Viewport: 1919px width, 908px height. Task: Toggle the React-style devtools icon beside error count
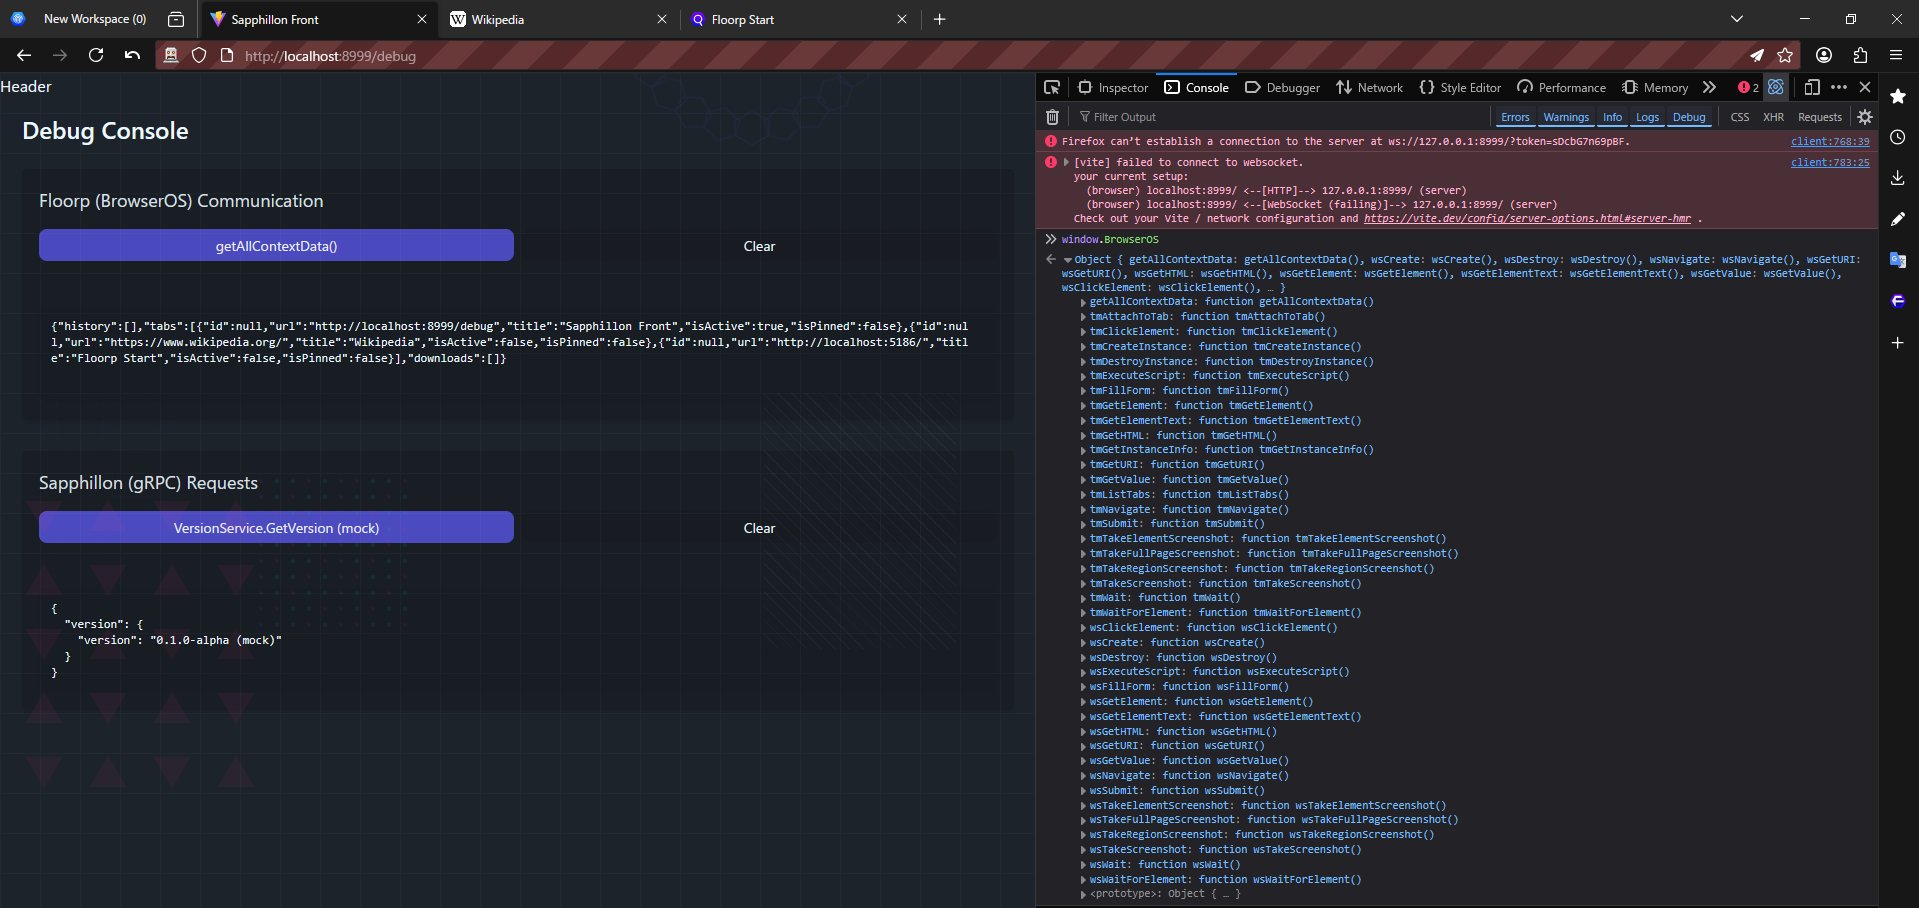(1776, 87)
